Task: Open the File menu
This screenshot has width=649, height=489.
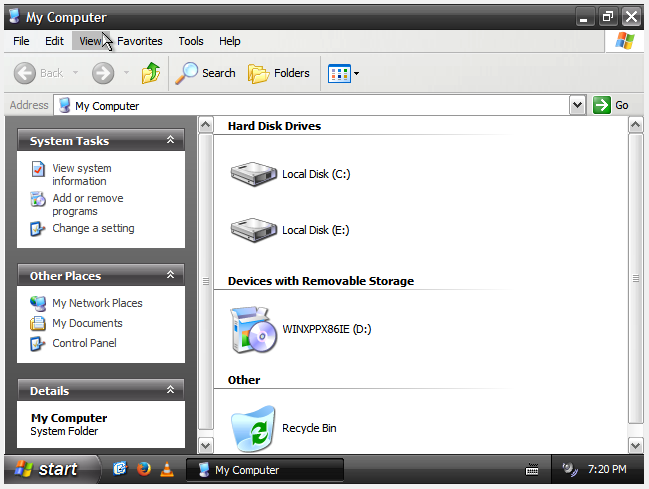Action: click(21, 41)
